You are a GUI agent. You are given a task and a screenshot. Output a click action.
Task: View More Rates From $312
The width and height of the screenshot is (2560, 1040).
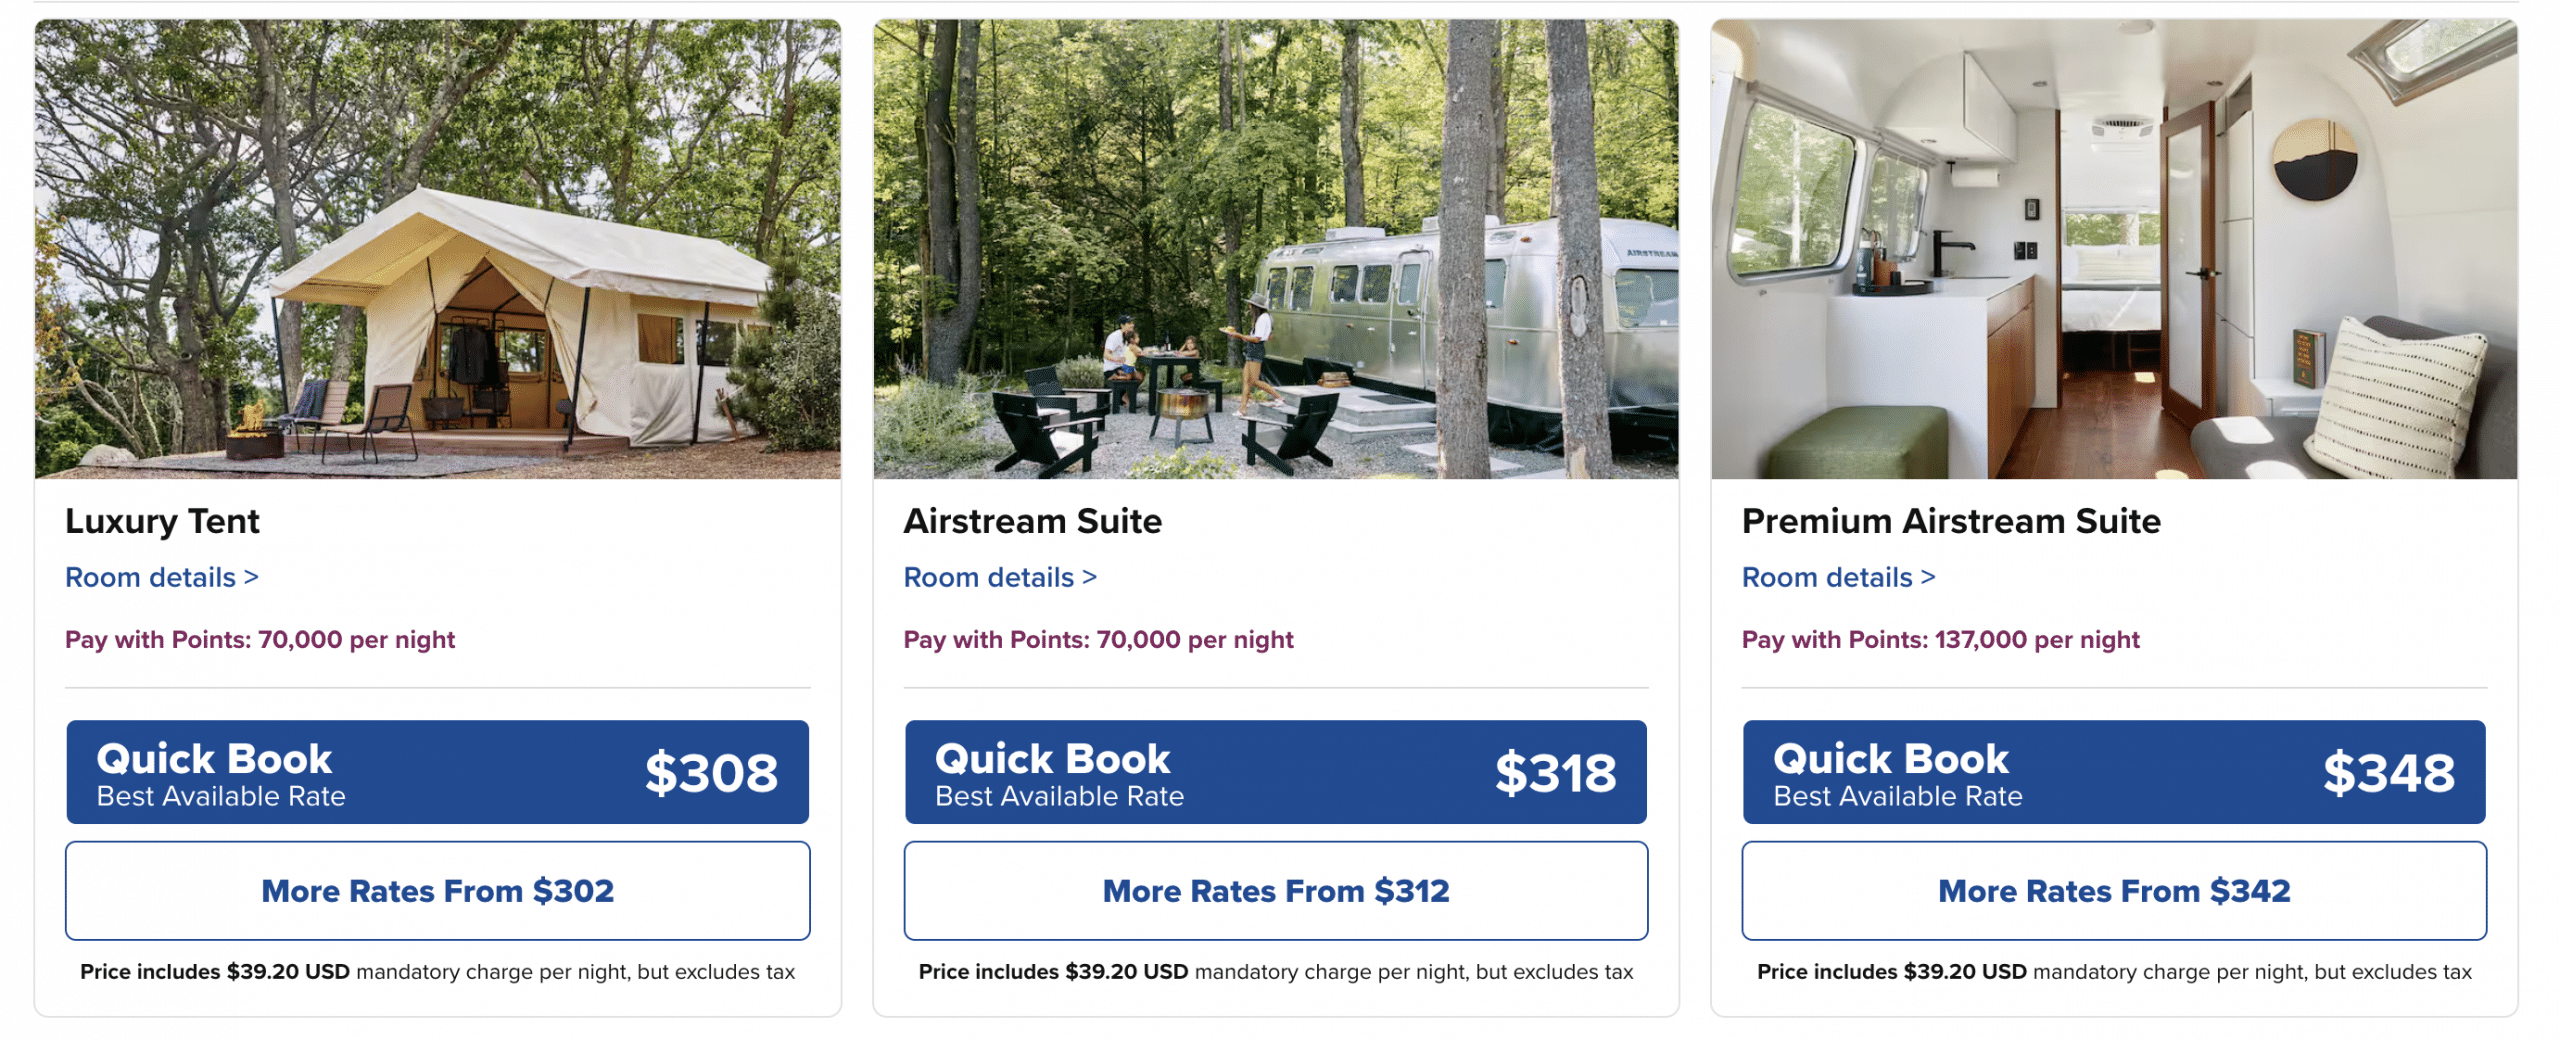1275,890
